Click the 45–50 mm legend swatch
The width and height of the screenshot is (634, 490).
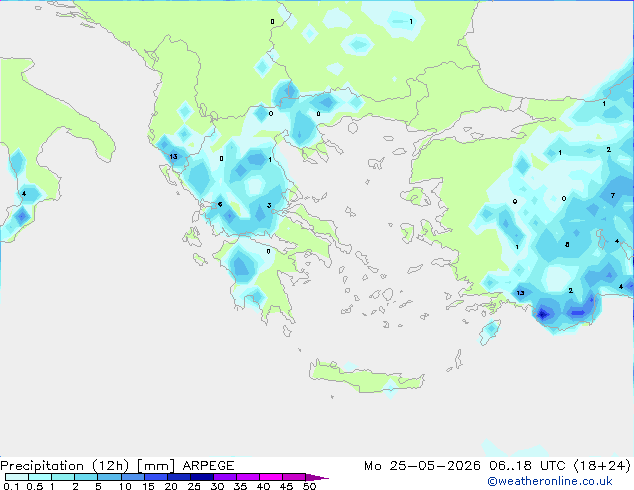(294, 477)
